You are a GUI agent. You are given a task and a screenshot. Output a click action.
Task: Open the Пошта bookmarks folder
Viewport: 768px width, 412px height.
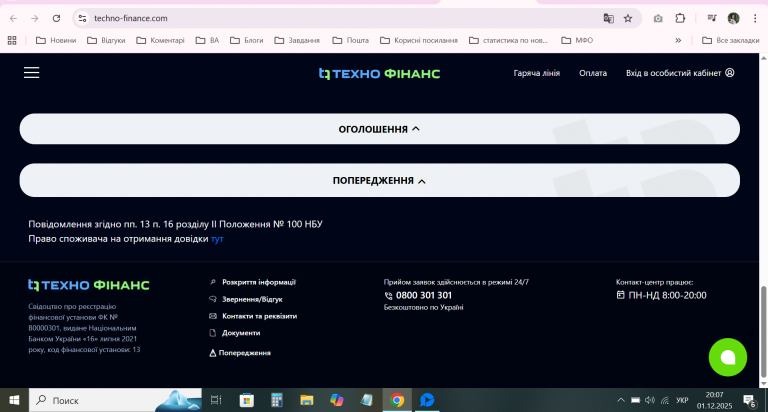(350, 40)
